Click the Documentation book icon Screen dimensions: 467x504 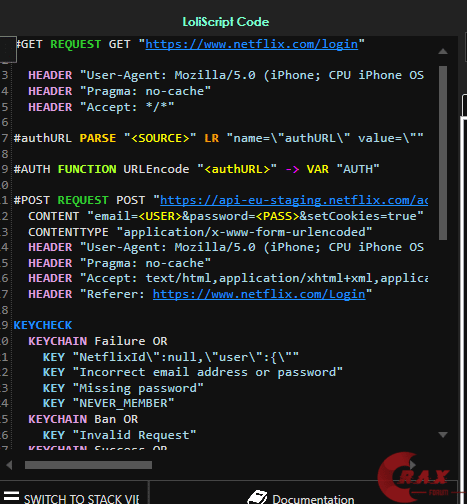[x=257, y=498]
